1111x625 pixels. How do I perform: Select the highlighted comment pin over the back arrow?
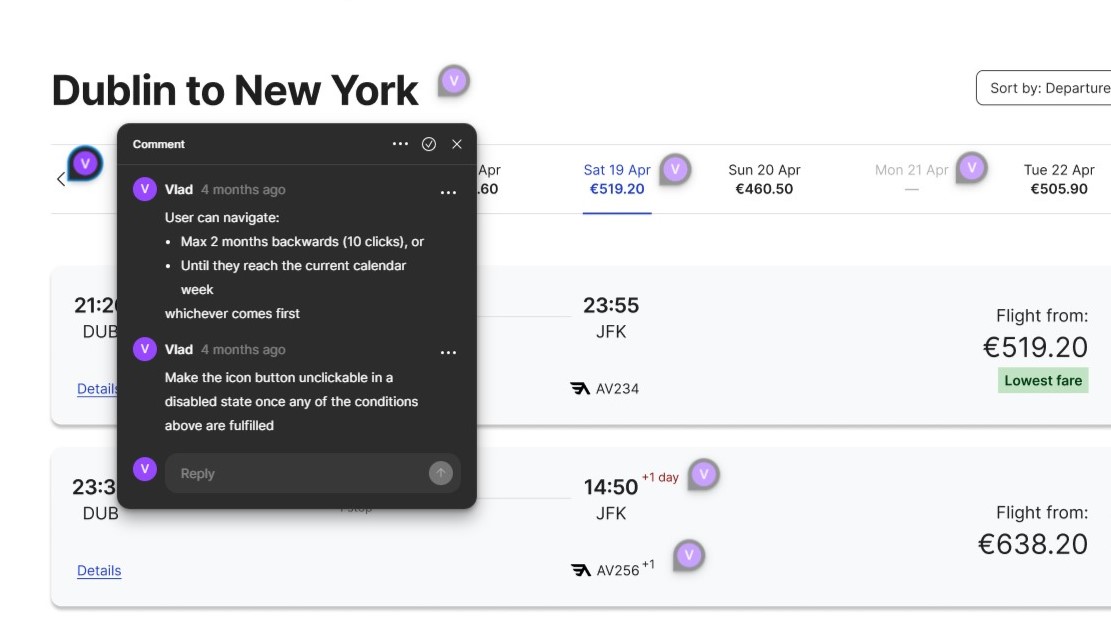(x=85, y=163)
